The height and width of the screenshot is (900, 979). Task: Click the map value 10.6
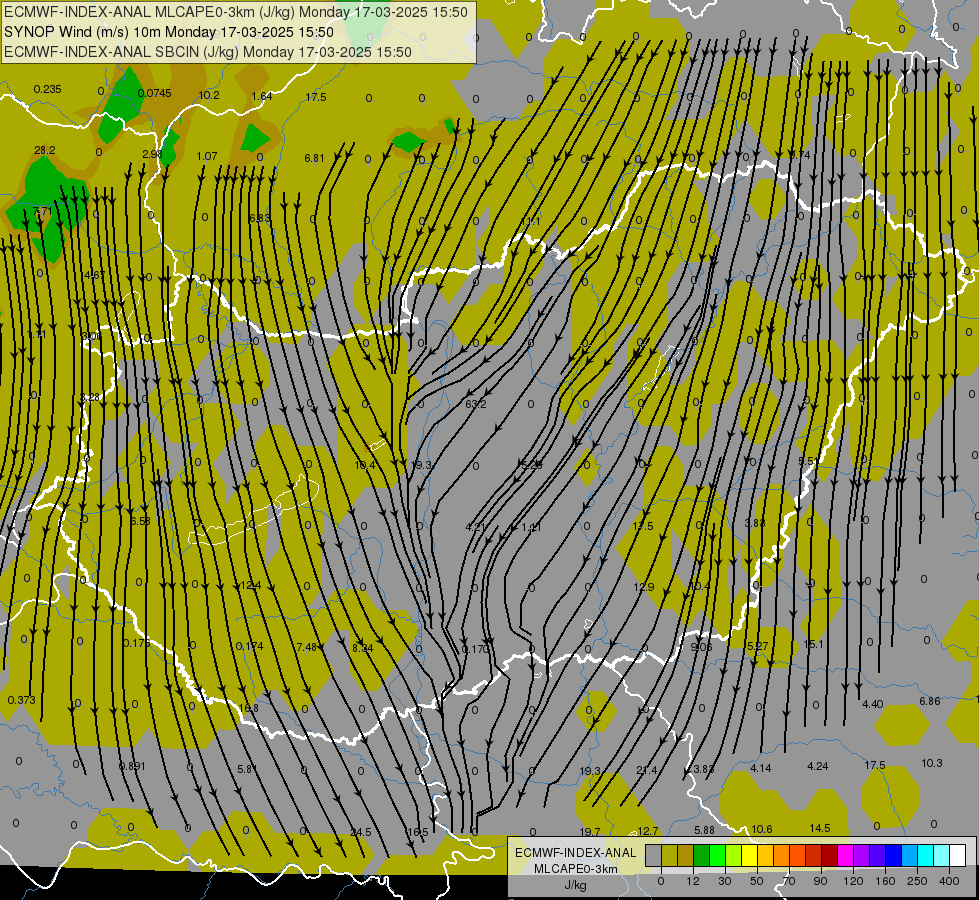point(762,829)
